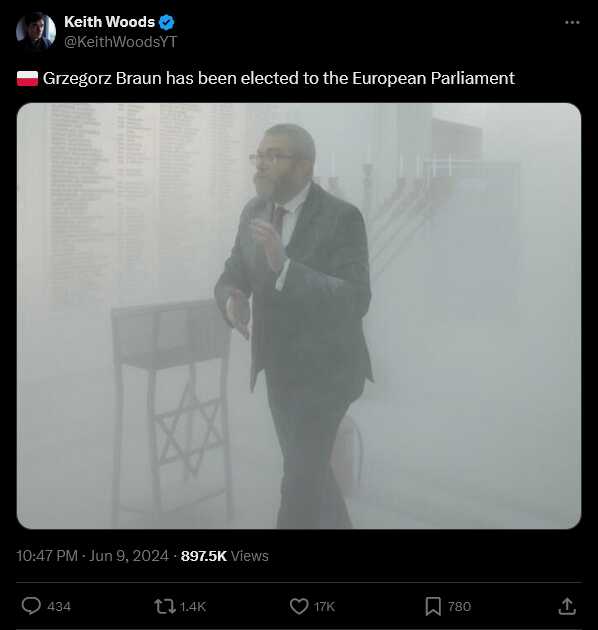The image size is (598, 630).
Task: Click the 434 replies count
Action: [x=59, y=606]
